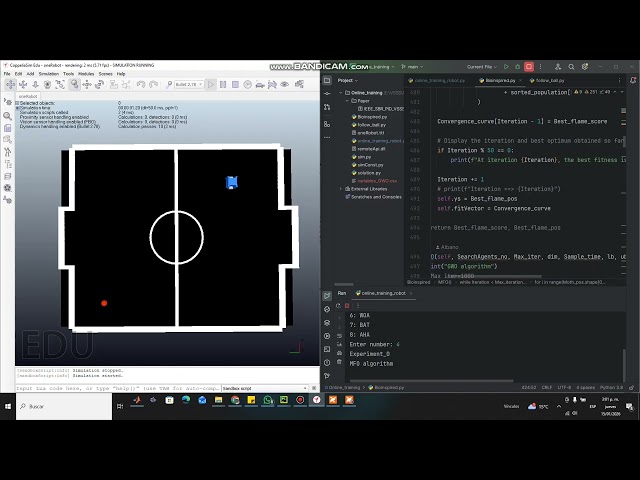The width and height of the screenshot is (640, 480).
Task: Collapse the Simulation time info block
Action: click(18, 108)
